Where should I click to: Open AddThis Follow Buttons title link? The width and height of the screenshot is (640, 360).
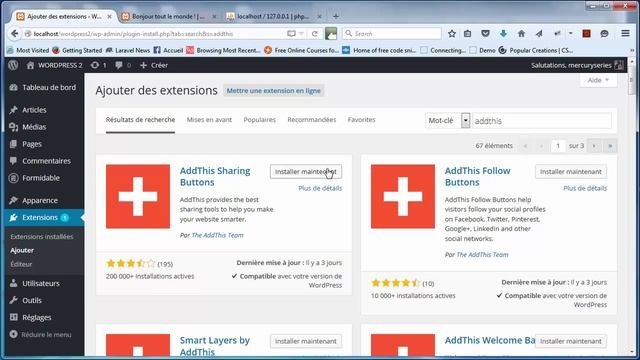pyautogui.click(x=478, y=177)
